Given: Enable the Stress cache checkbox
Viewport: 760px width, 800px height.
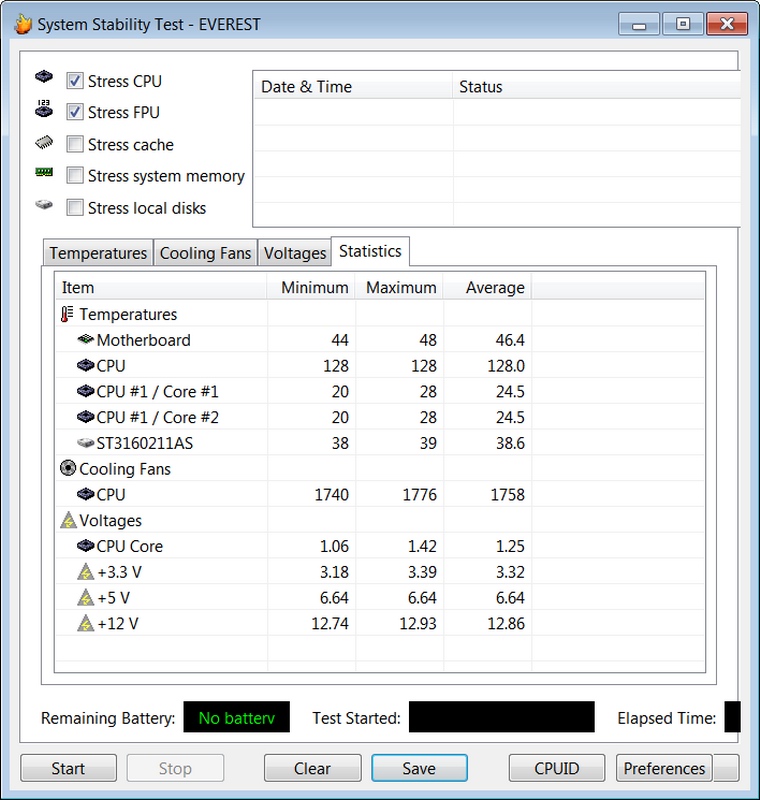Looking at the screenshot, I should [x=75, y=145].
